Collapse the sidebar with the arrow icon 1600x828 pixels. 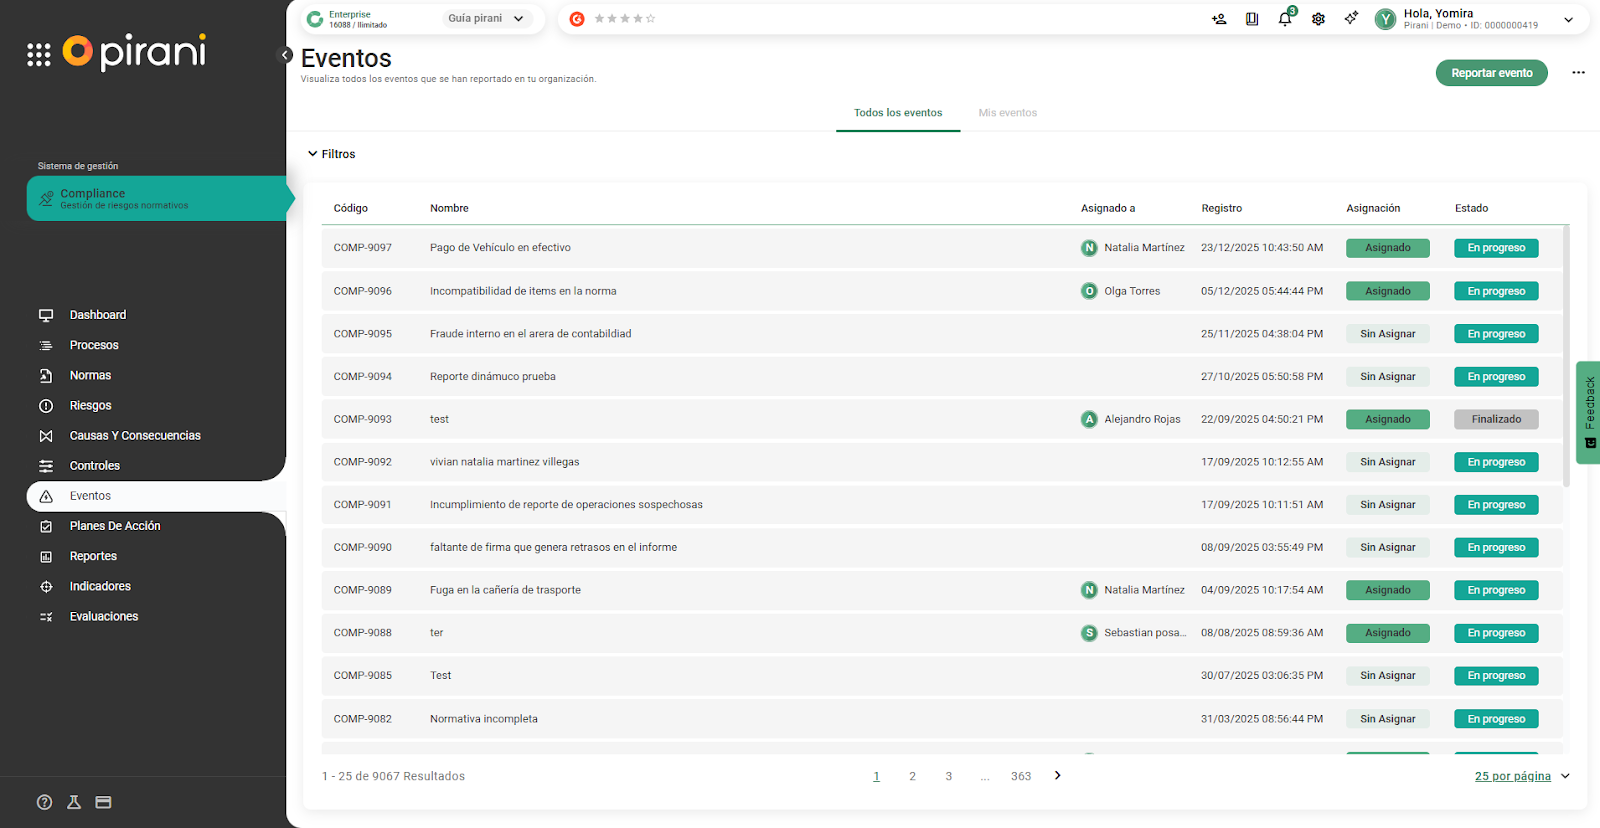click(286, 55)
